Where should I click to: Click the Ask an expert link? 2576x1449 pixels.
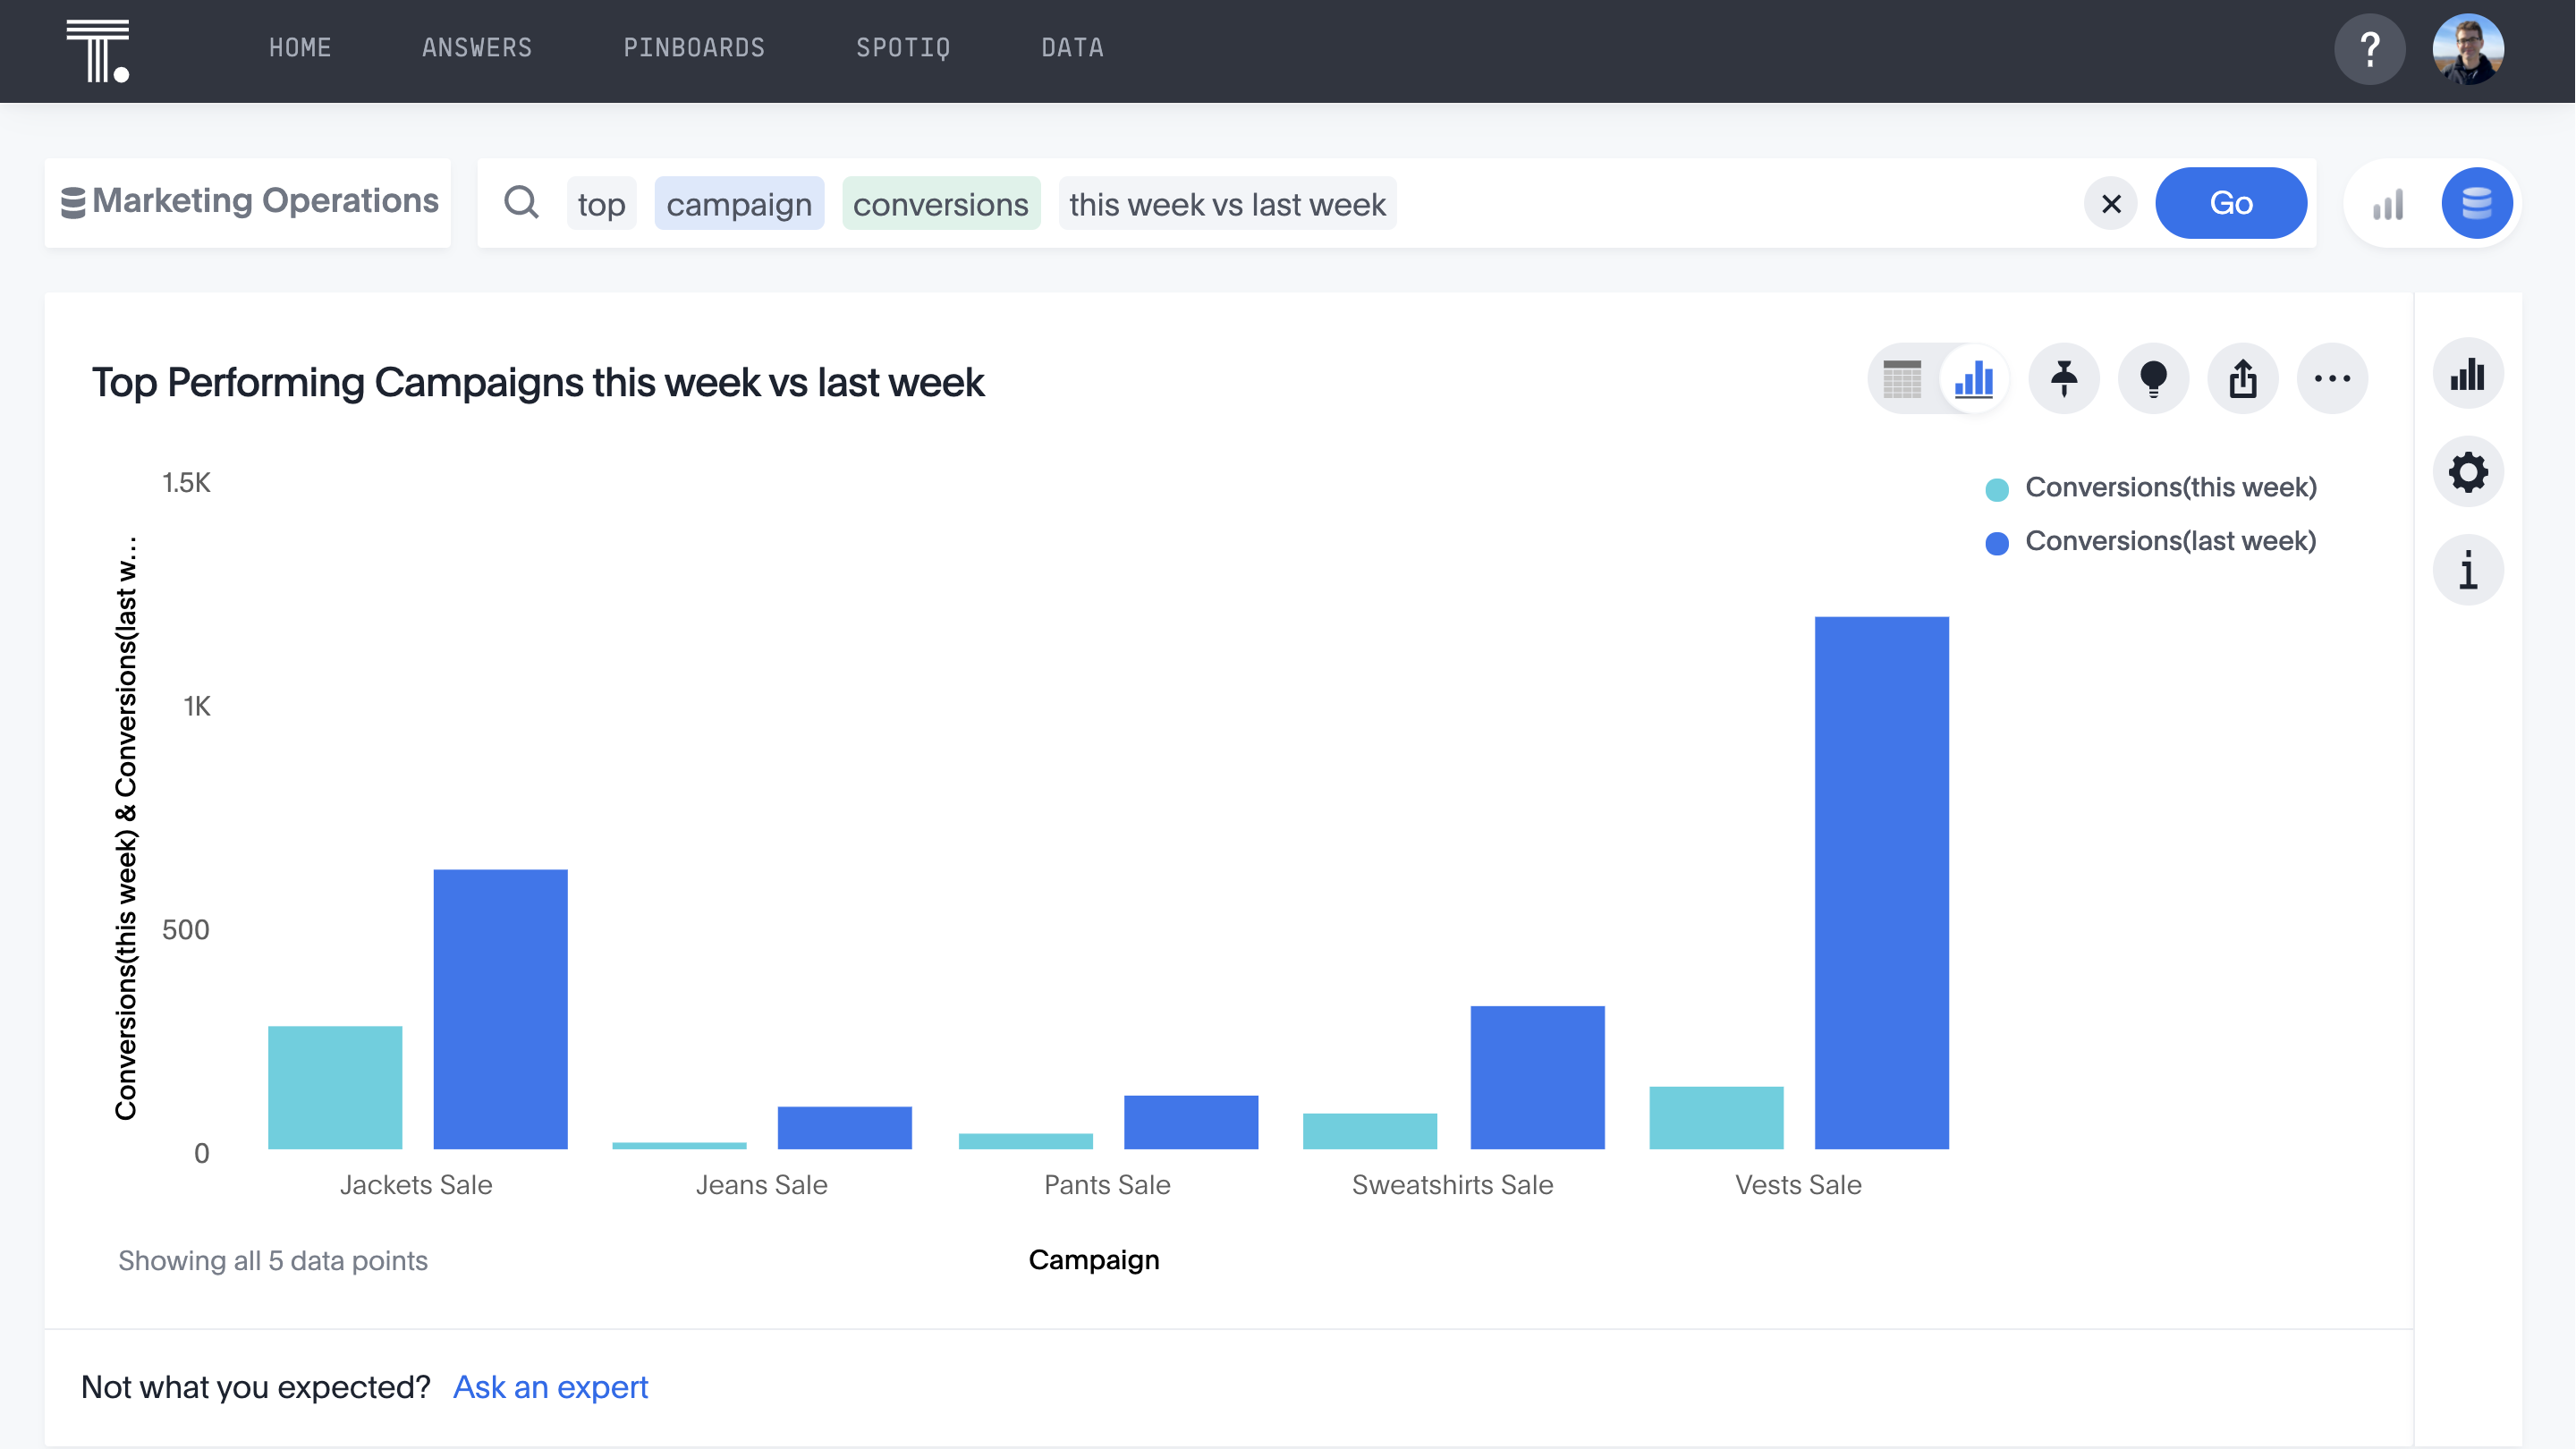[x=550, y=1387]
